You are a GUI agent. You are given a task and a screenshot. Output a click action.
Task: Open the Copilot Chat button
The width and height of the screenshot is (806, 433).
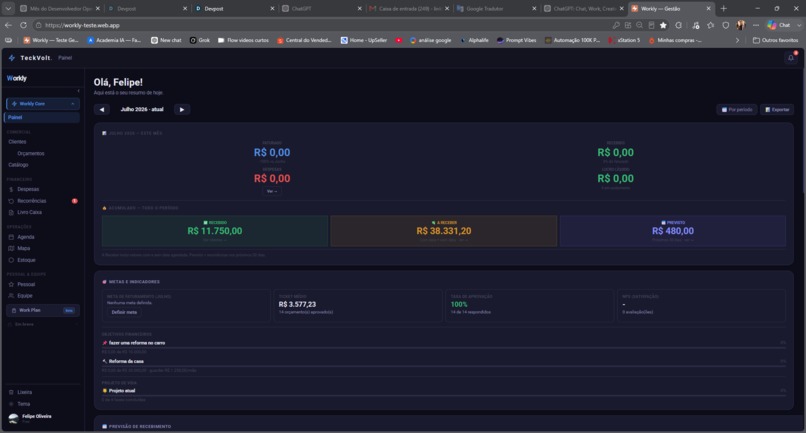(779, 25)
